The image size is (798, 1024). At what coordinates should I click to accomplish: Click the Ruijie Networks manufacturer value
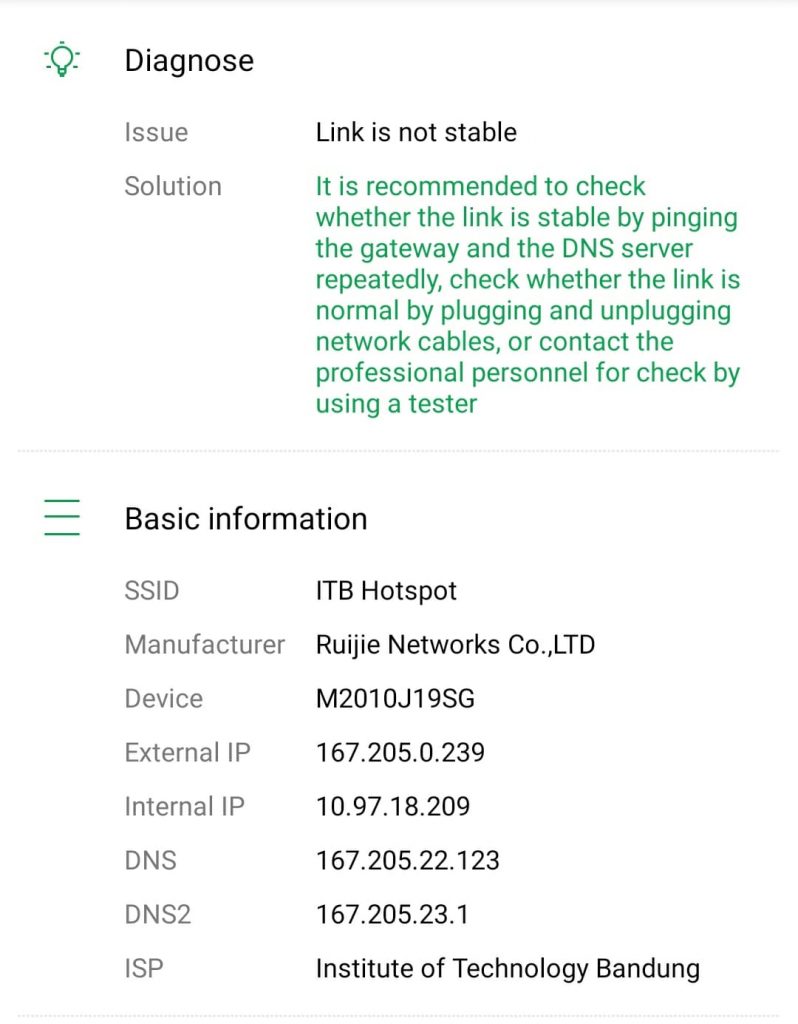tap(455, 644)
